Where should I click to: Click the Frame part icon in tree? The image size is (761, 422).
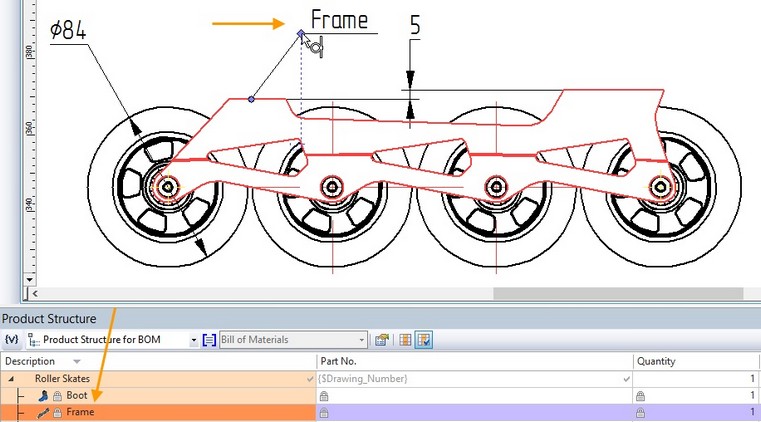pos(44,412)
